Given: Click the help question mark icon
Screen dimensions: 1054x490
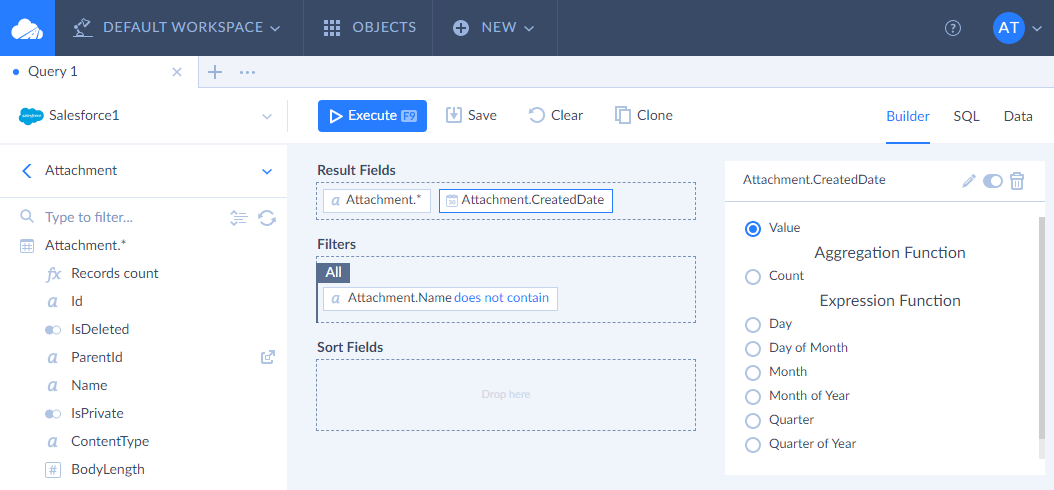Looking at the screenshot, I should (952, 28).
